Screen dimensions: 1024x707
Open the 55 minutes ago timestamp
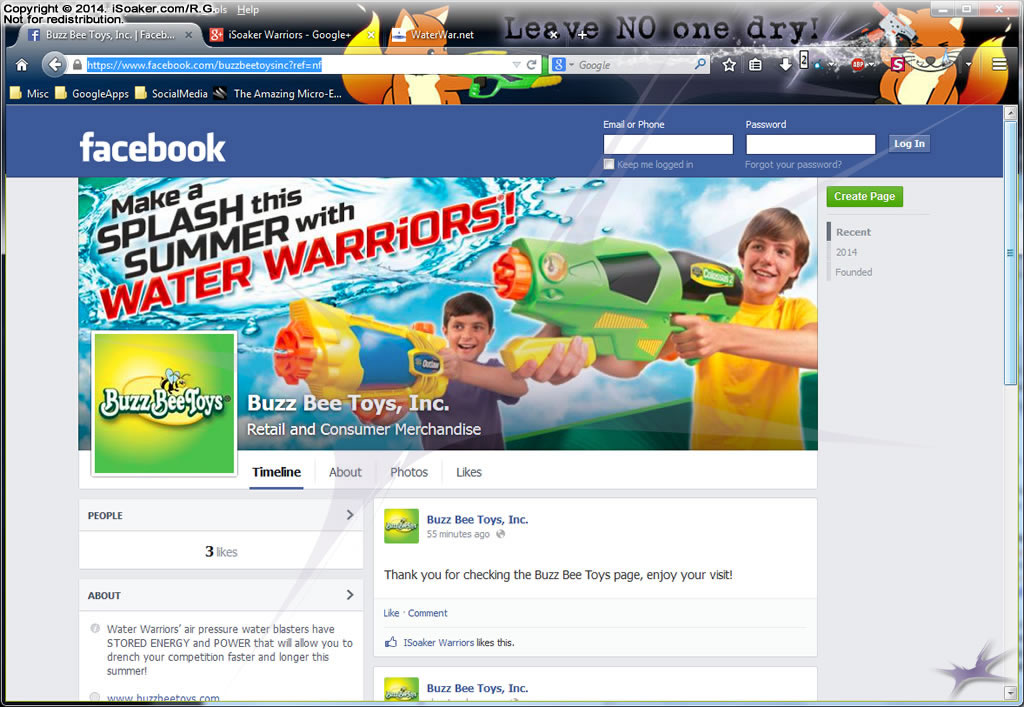click(458, 534)
